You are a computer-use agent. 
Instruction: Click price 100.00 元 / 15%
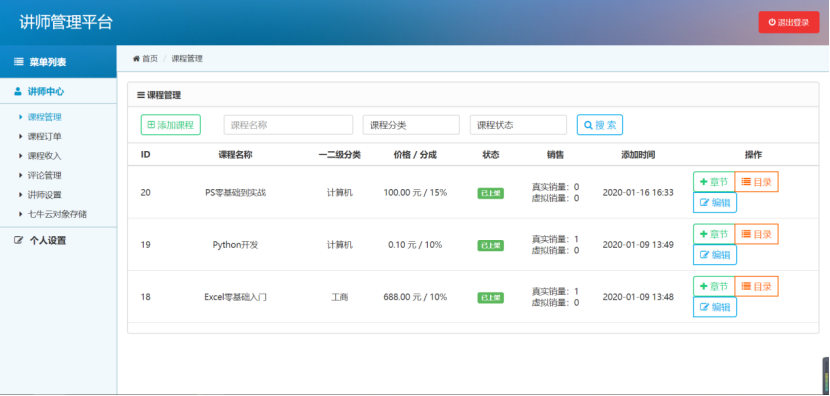pos(416,193)
